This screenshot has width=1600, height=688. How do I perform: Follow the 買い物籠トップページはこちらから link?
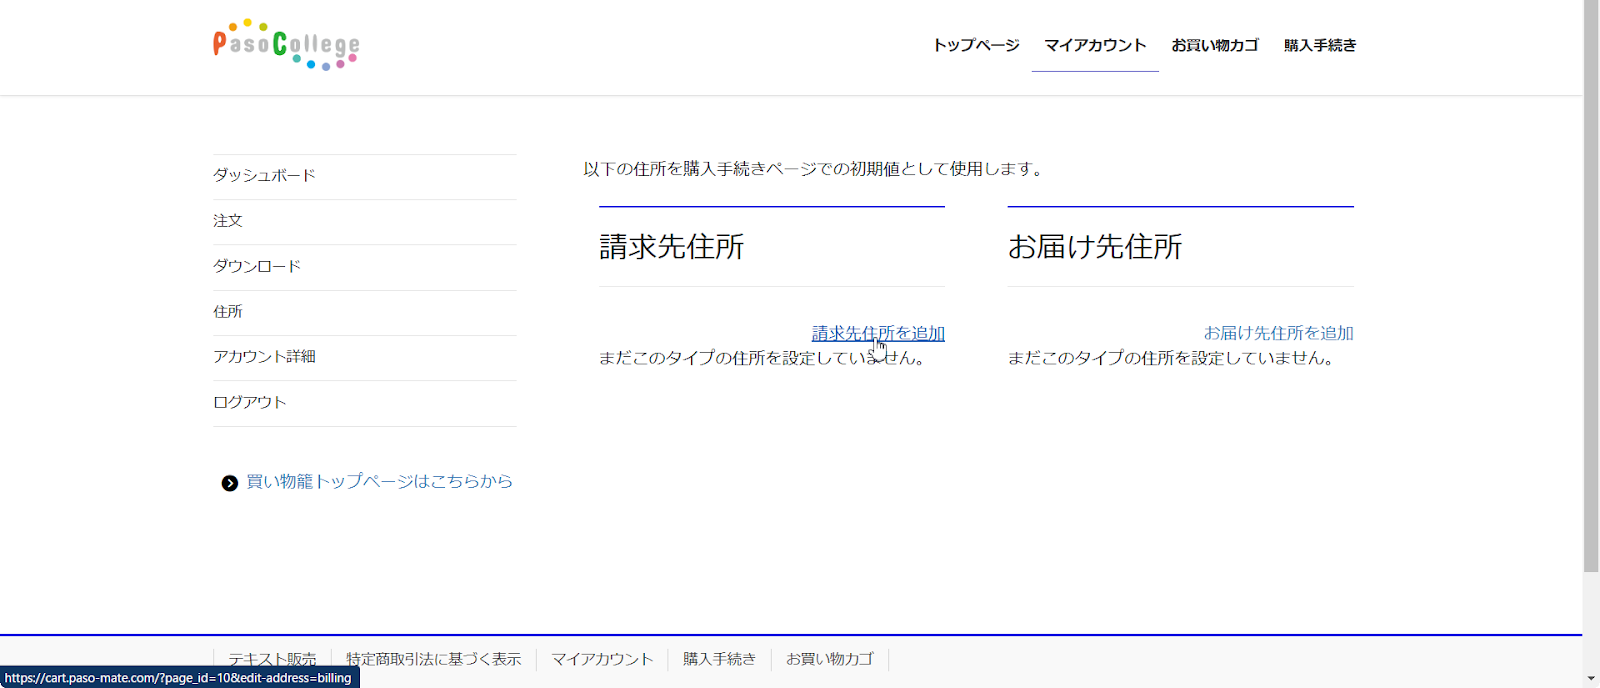379,481
